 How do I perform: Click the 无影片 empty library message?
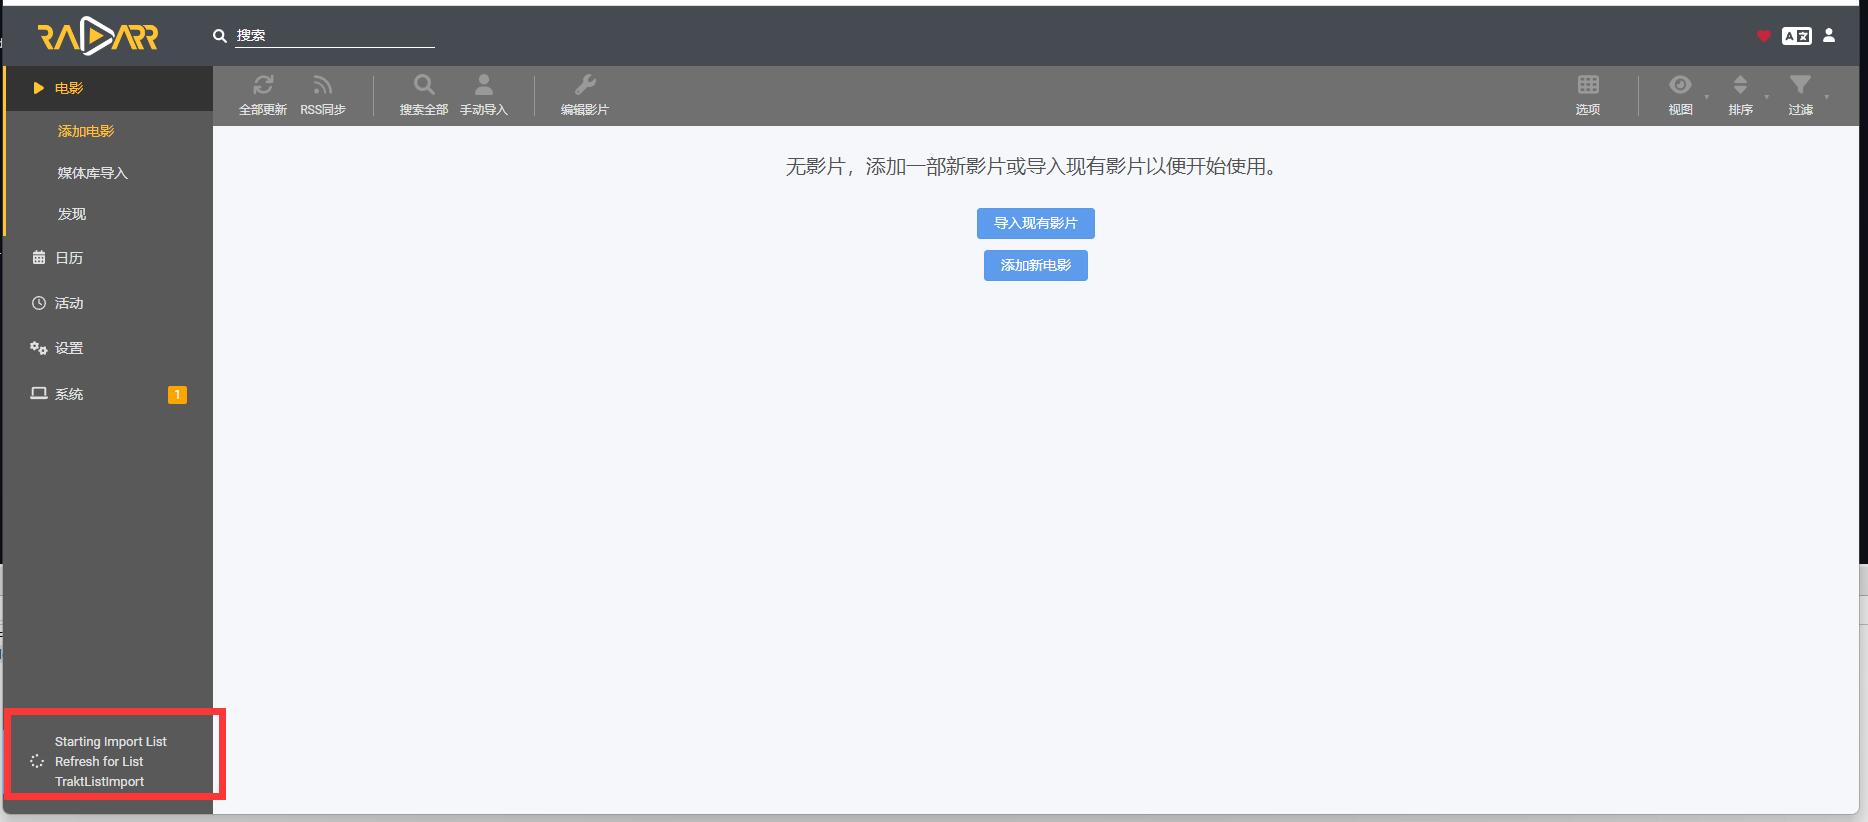tap(1035, 166)
